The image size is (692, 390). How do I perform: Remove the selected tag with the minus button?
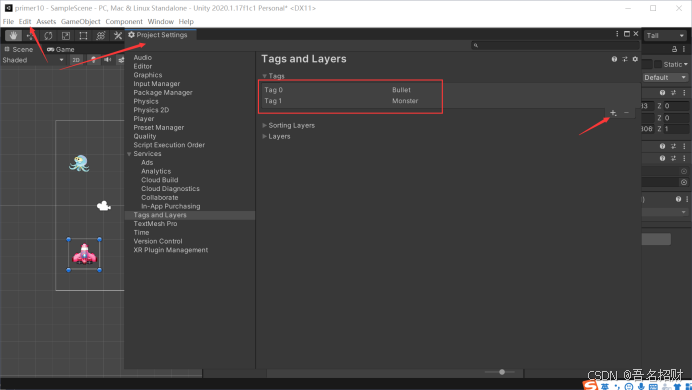[x=626, y=113]
